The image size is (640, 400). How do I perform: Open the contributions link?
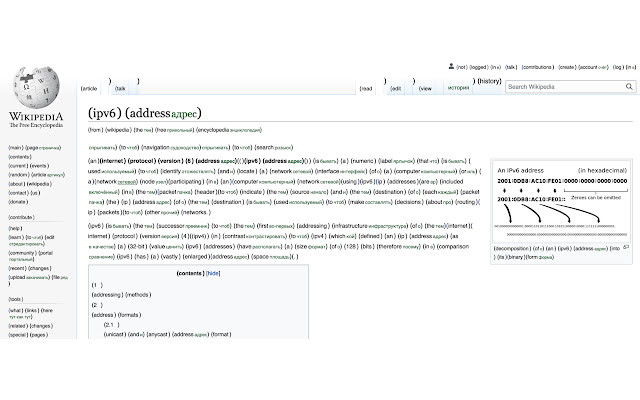click(x=538, y=67)
